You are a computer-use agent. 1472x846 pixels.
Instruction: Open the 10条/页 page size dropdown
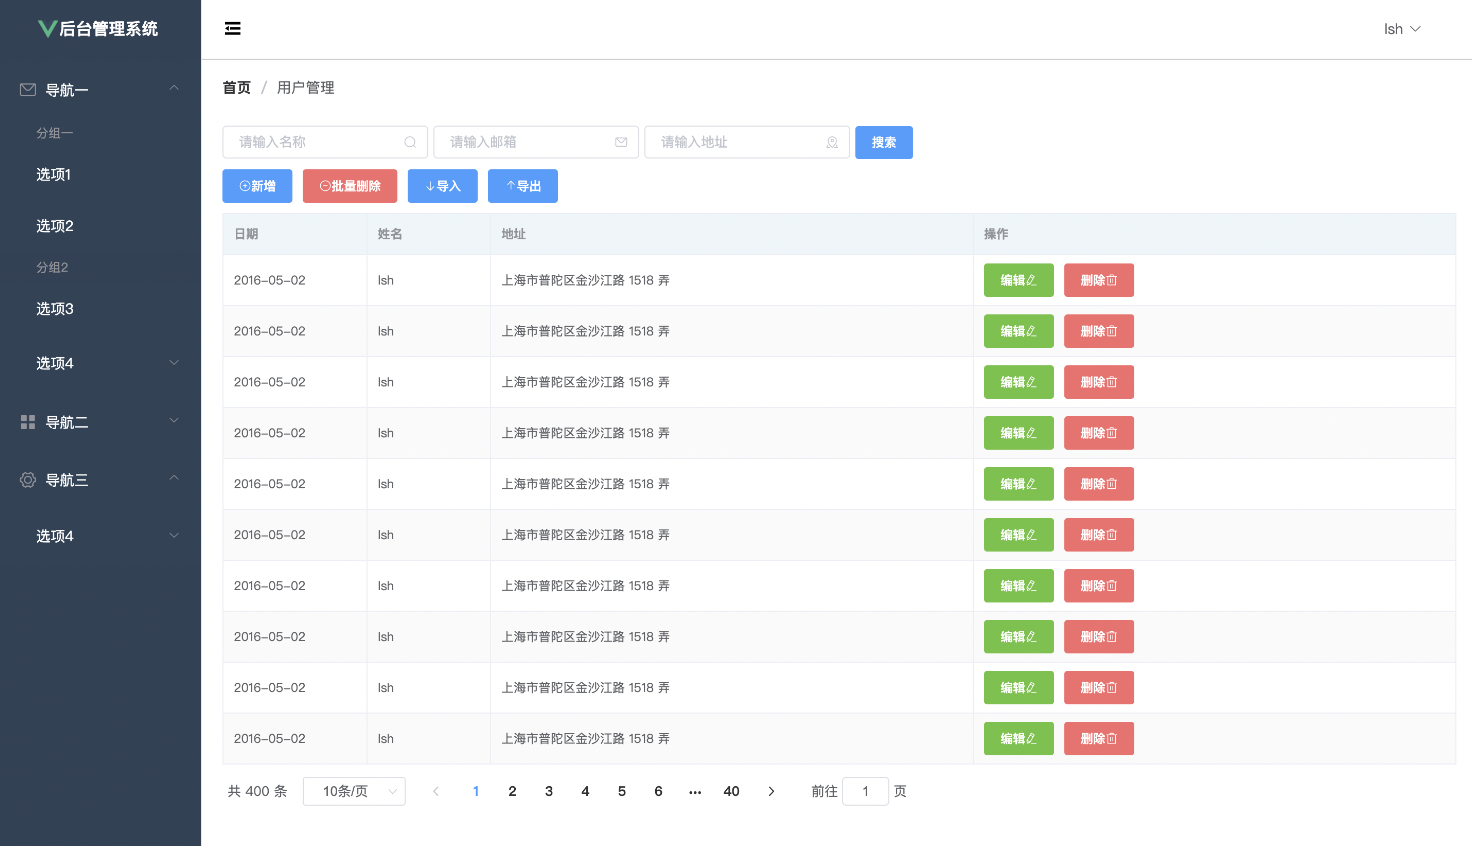354,791
